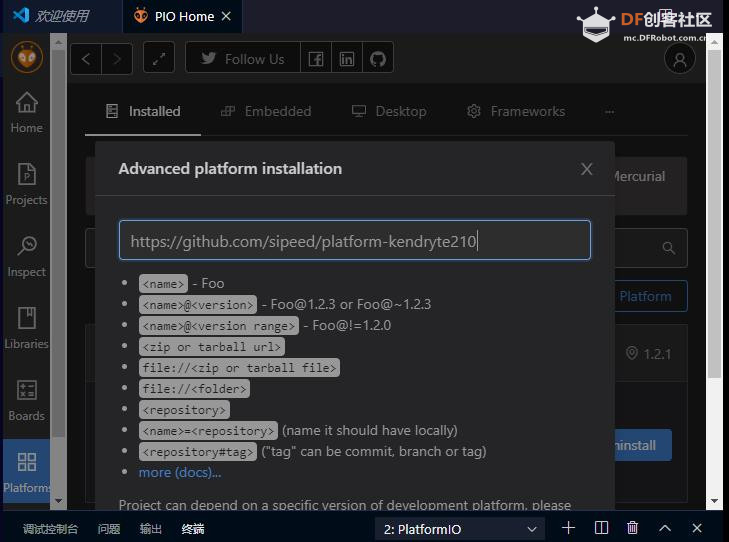Open the 调试控制台 debug console panel tab
This screenshot has width=729, height=542.
50,529
